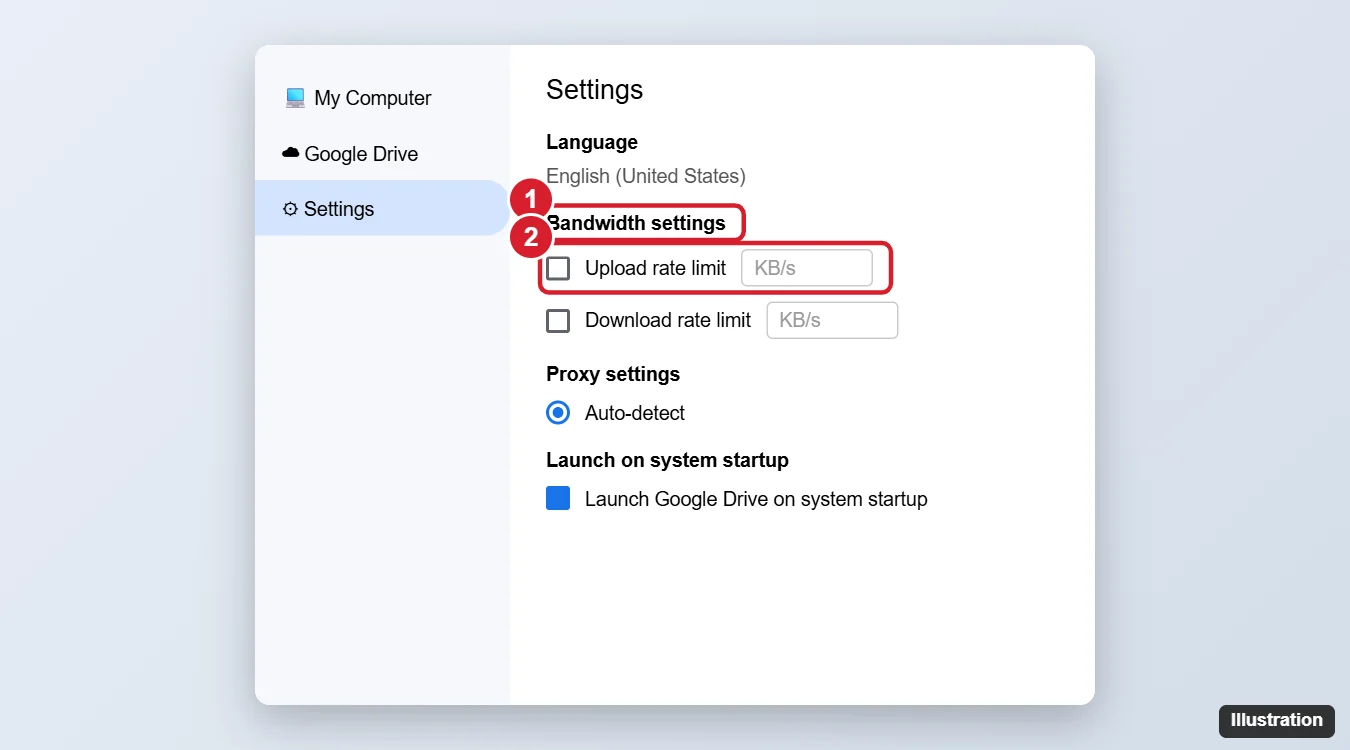
Task: Enable the Upload rate limit checkbox
Action: (x=558, y=268)
